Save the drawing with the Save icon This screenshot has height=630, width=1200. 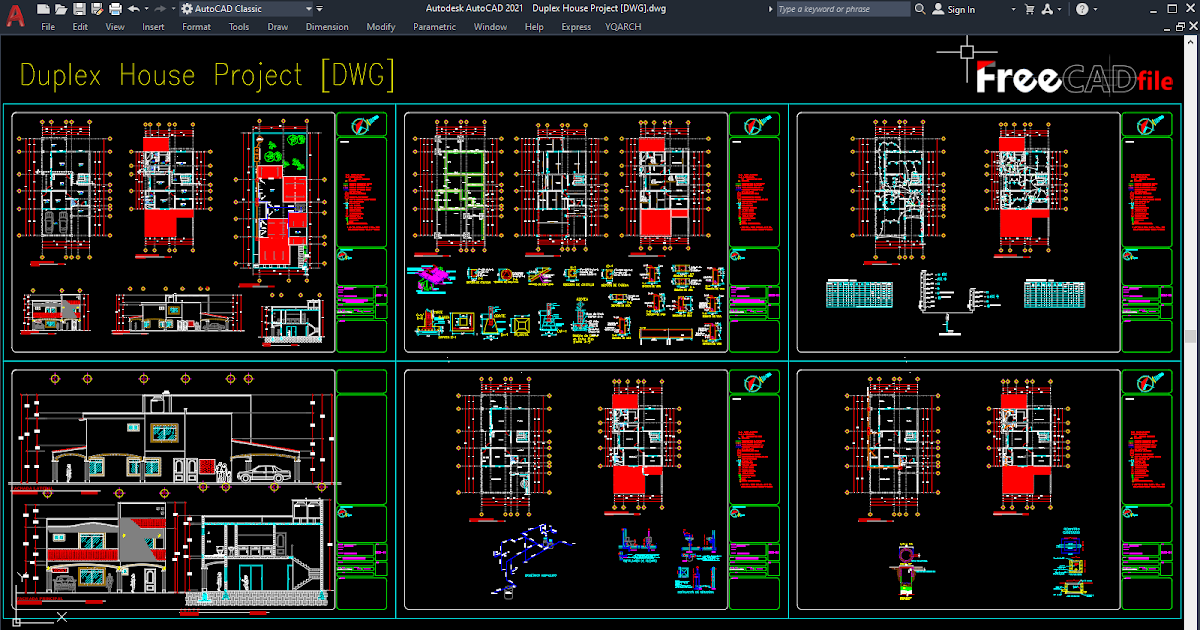pyautogui.click(x=80, y=9)
